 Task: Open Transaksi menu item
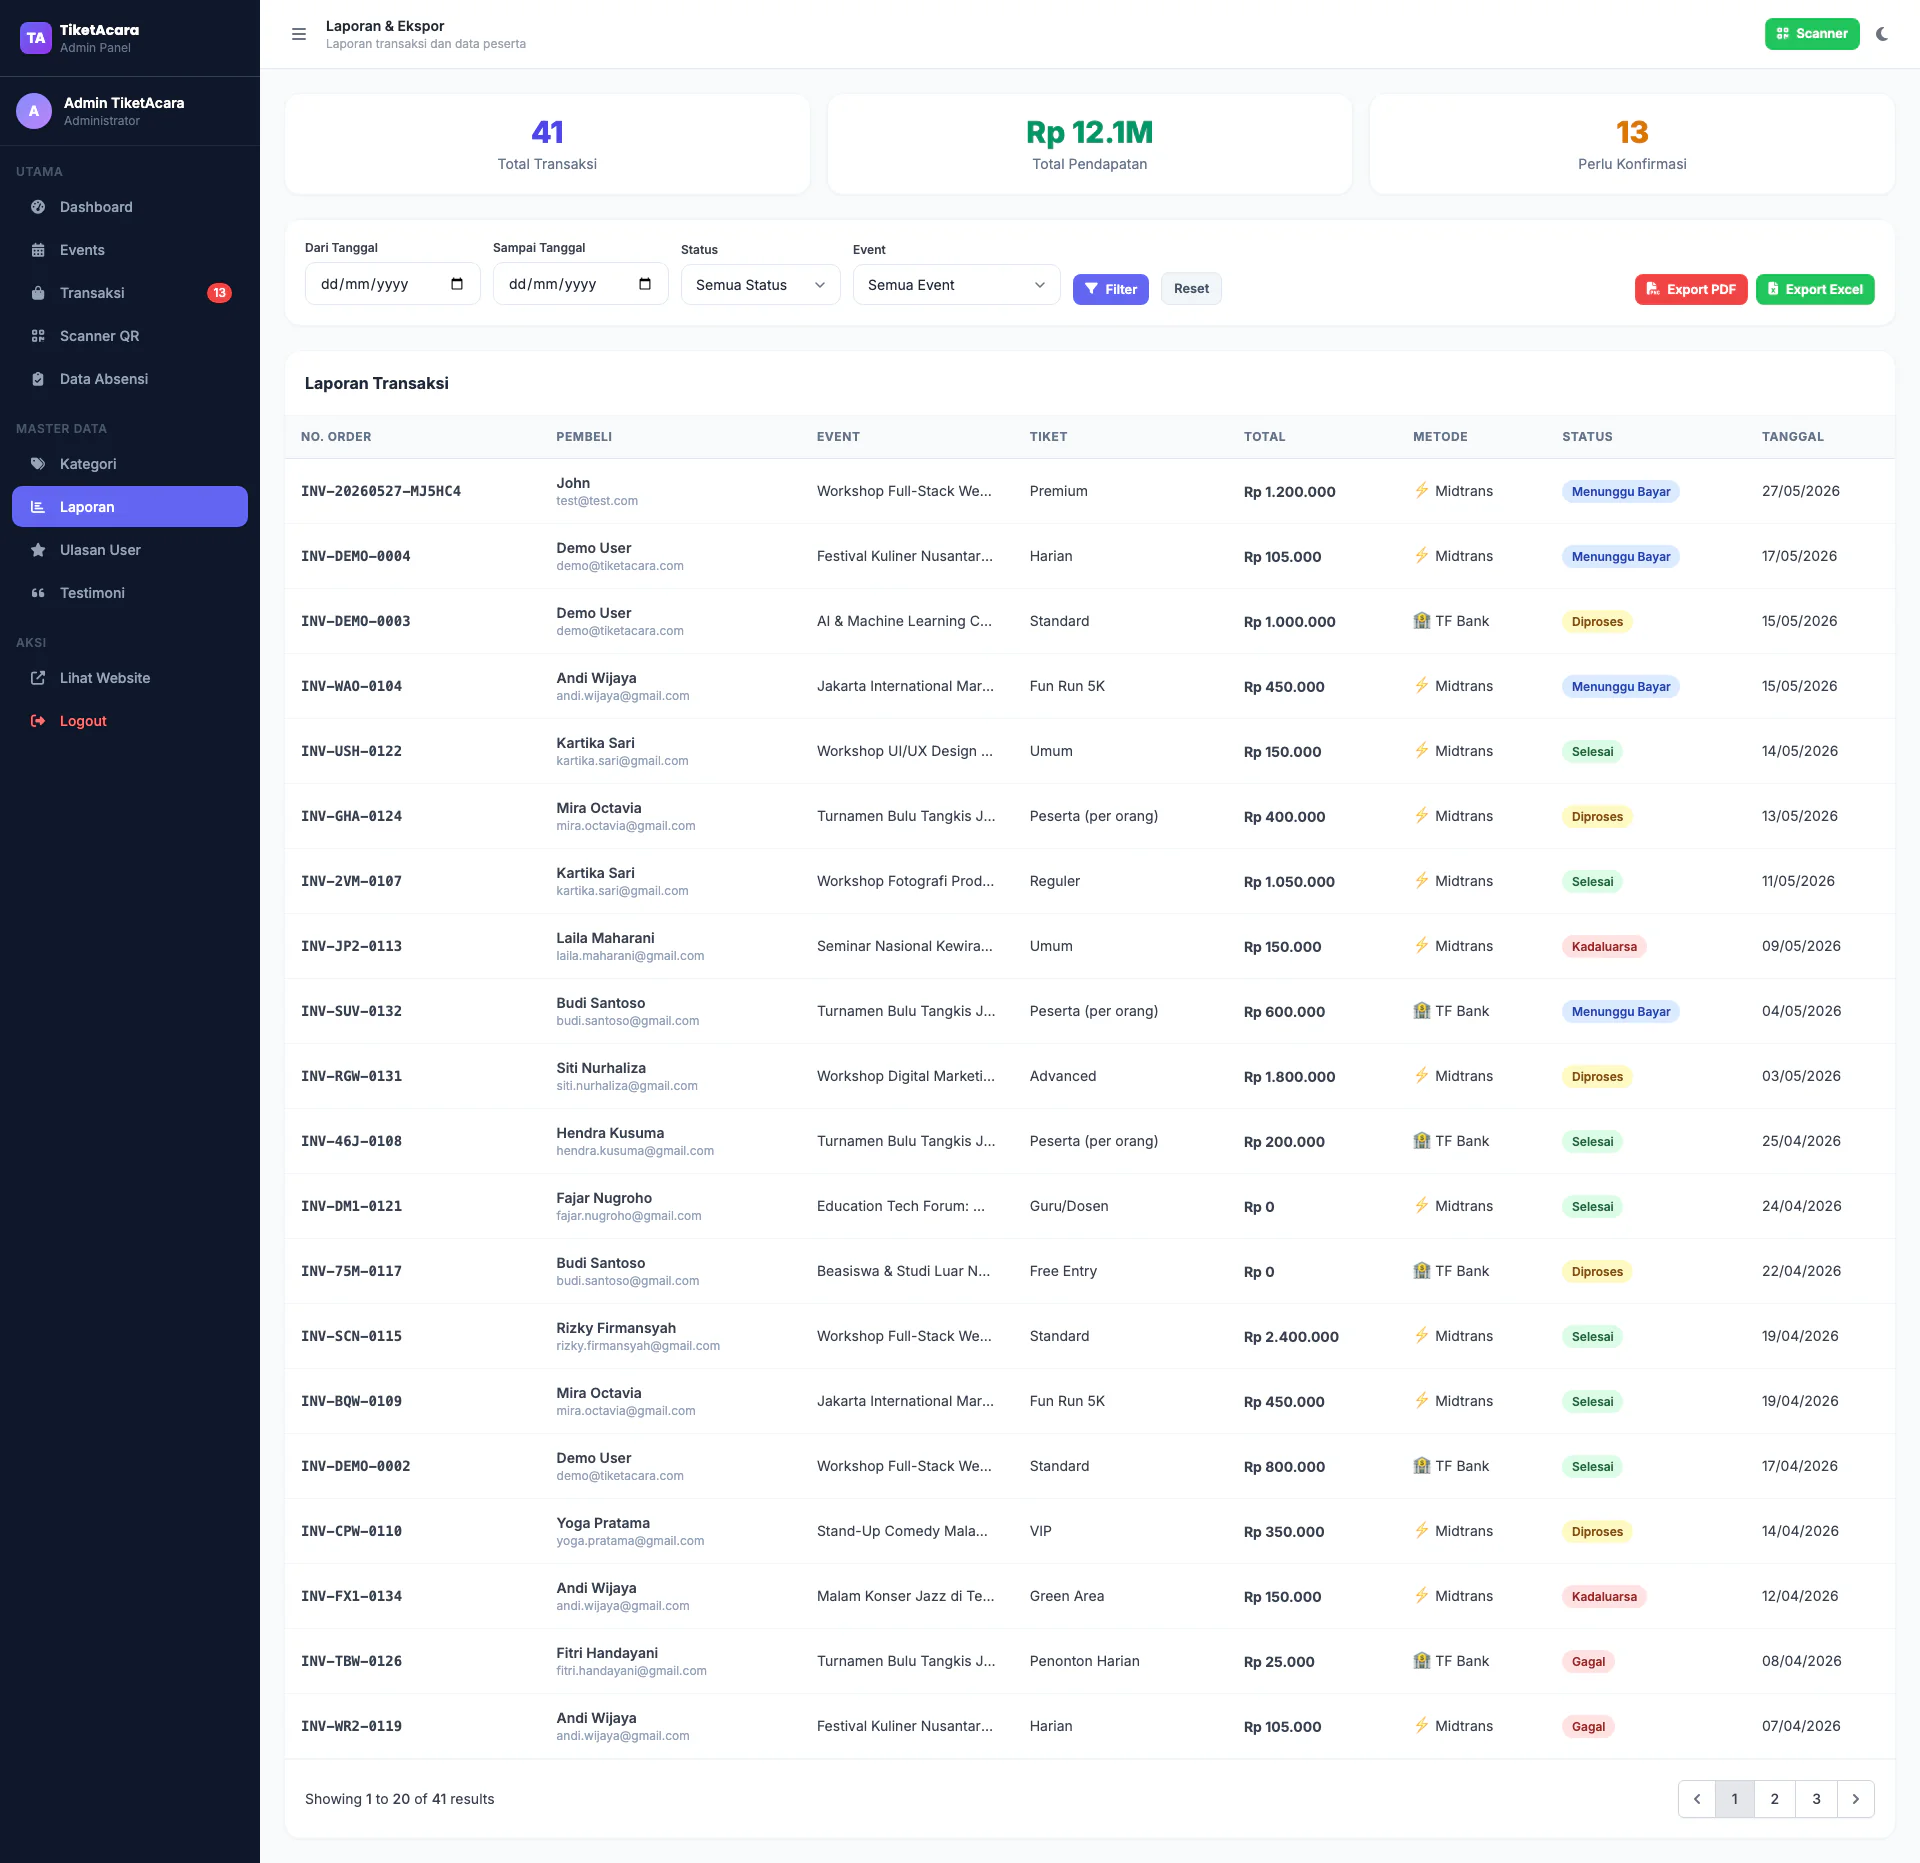[130, 293]
